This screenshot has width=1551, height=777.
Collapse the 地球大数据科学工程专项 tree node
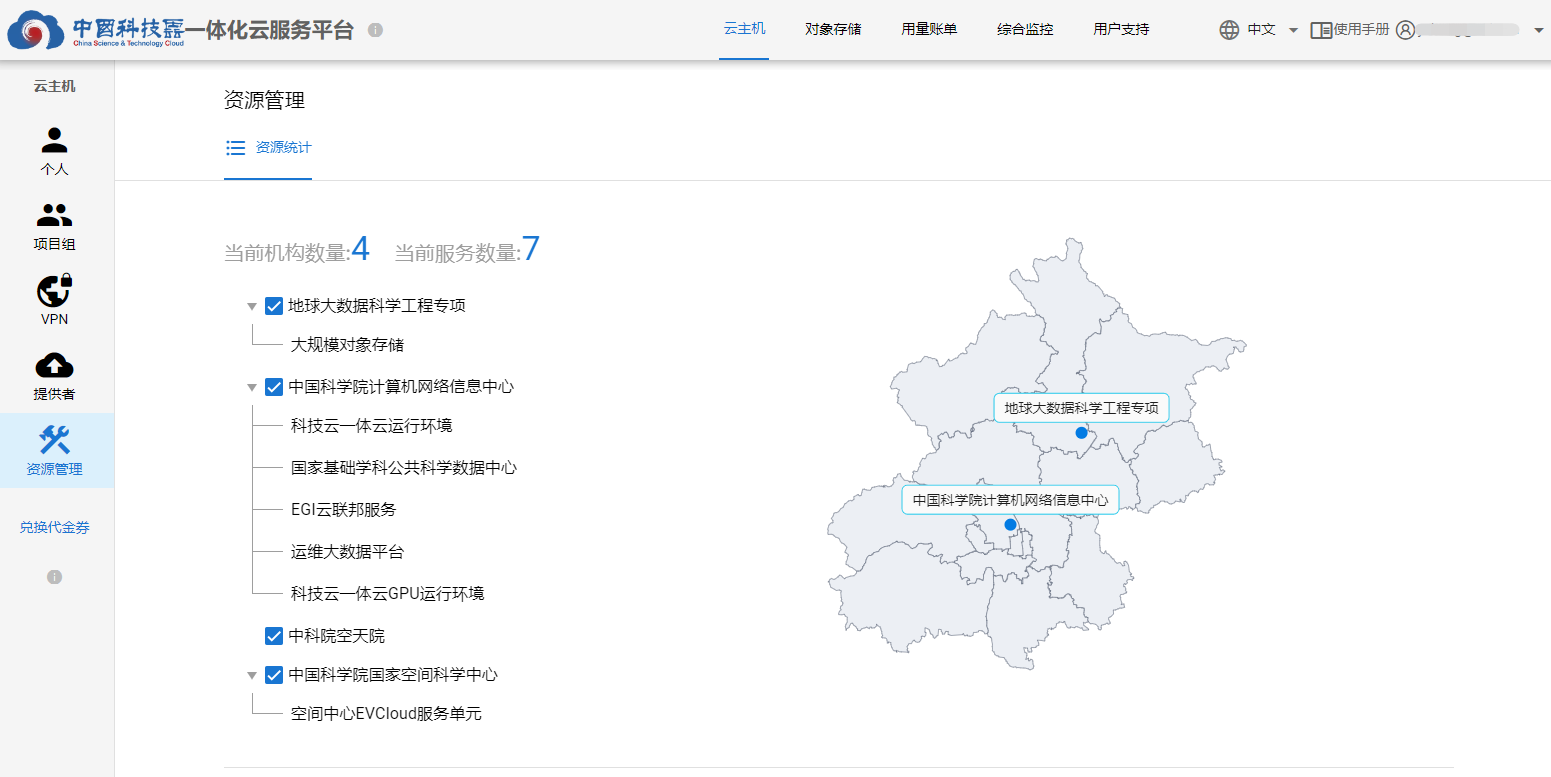[252, 306]
